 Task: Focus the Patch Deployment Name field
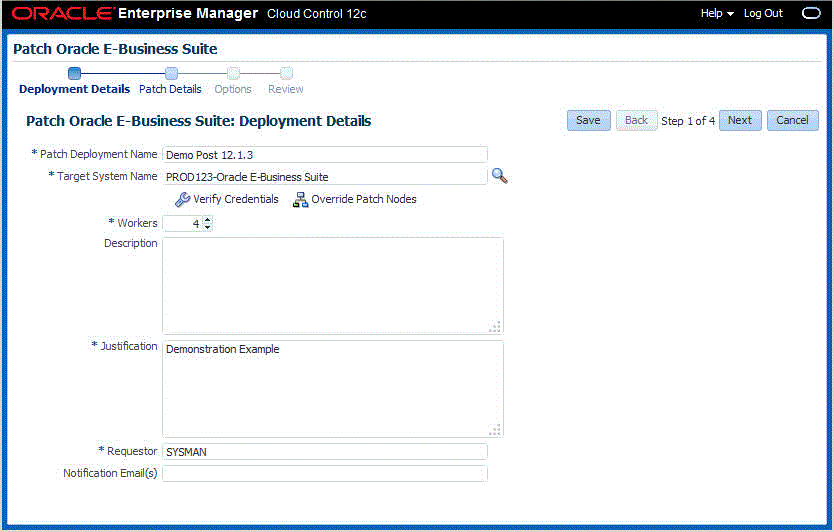(x=324, y=155)
